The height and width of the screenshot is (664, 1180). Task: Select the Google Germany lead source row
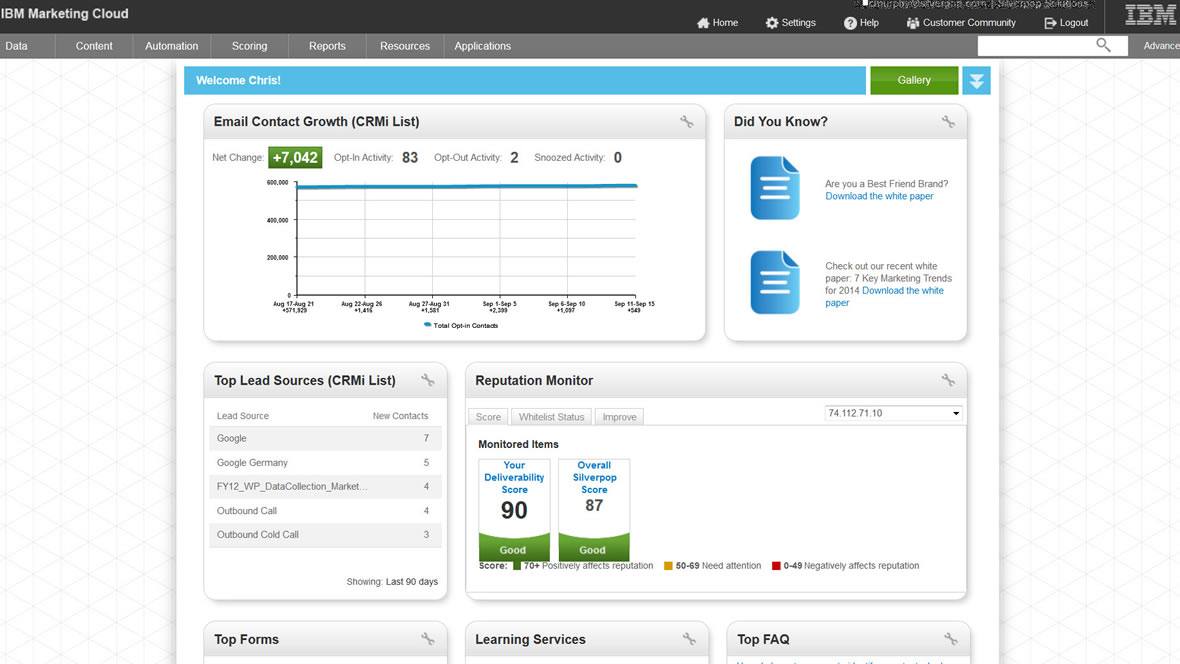[x=325, y=462]
